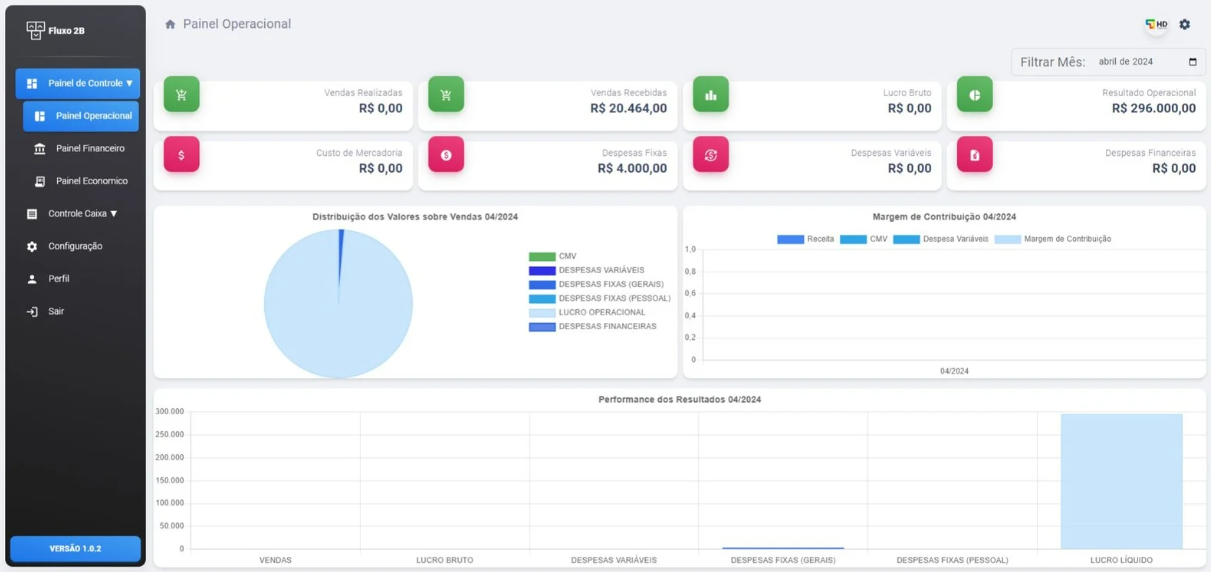The image size is (1211, 572).
Task: Click the green cart icon for Vendas Realizadas
Action: point(181,95)
